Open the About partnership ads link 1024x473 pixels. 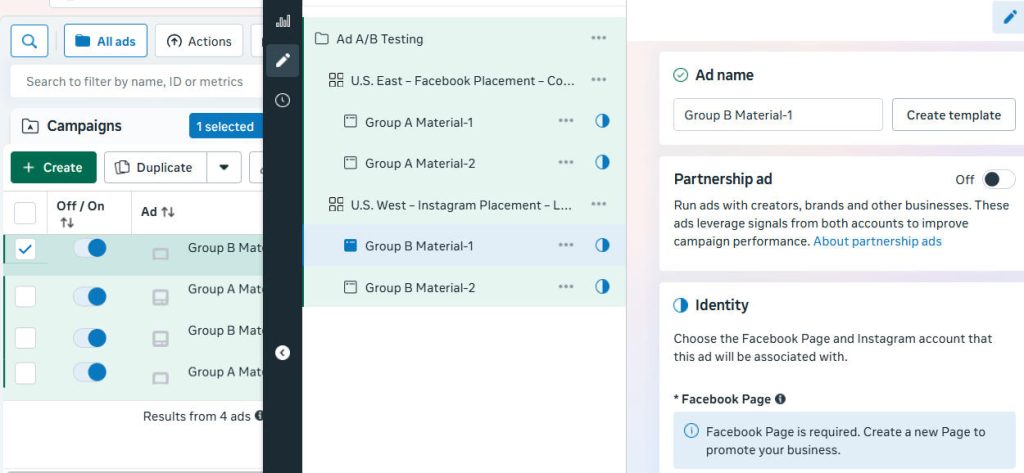(877, 241)
